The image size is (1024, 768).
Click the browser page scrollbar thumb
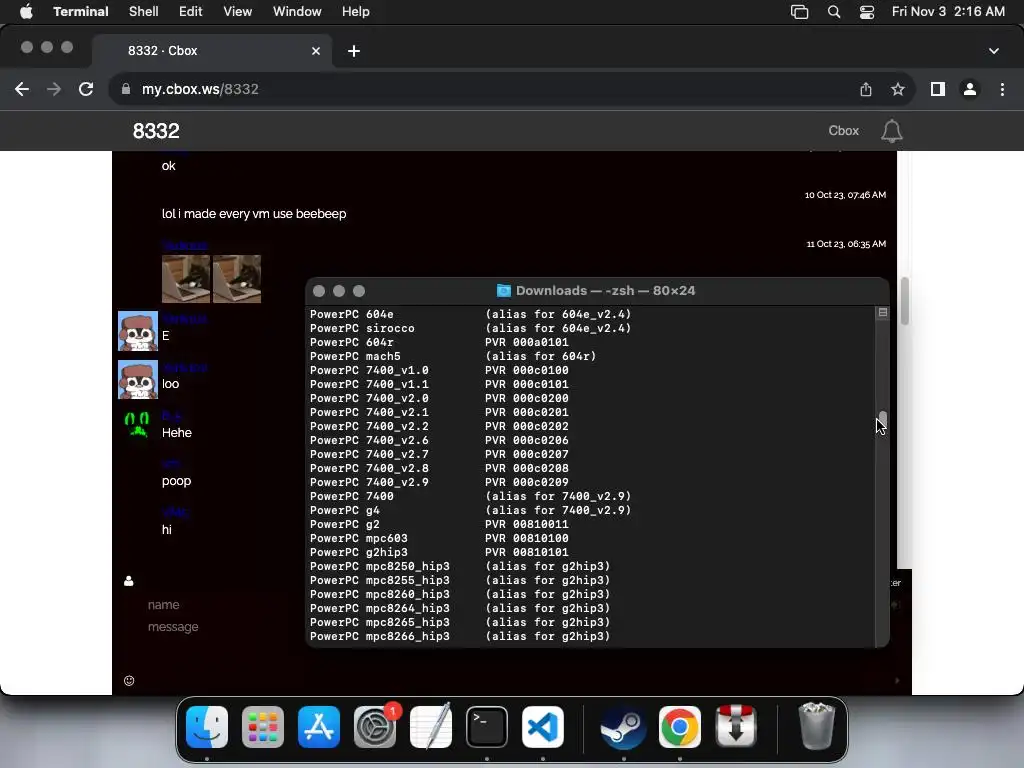click(904, 301)
